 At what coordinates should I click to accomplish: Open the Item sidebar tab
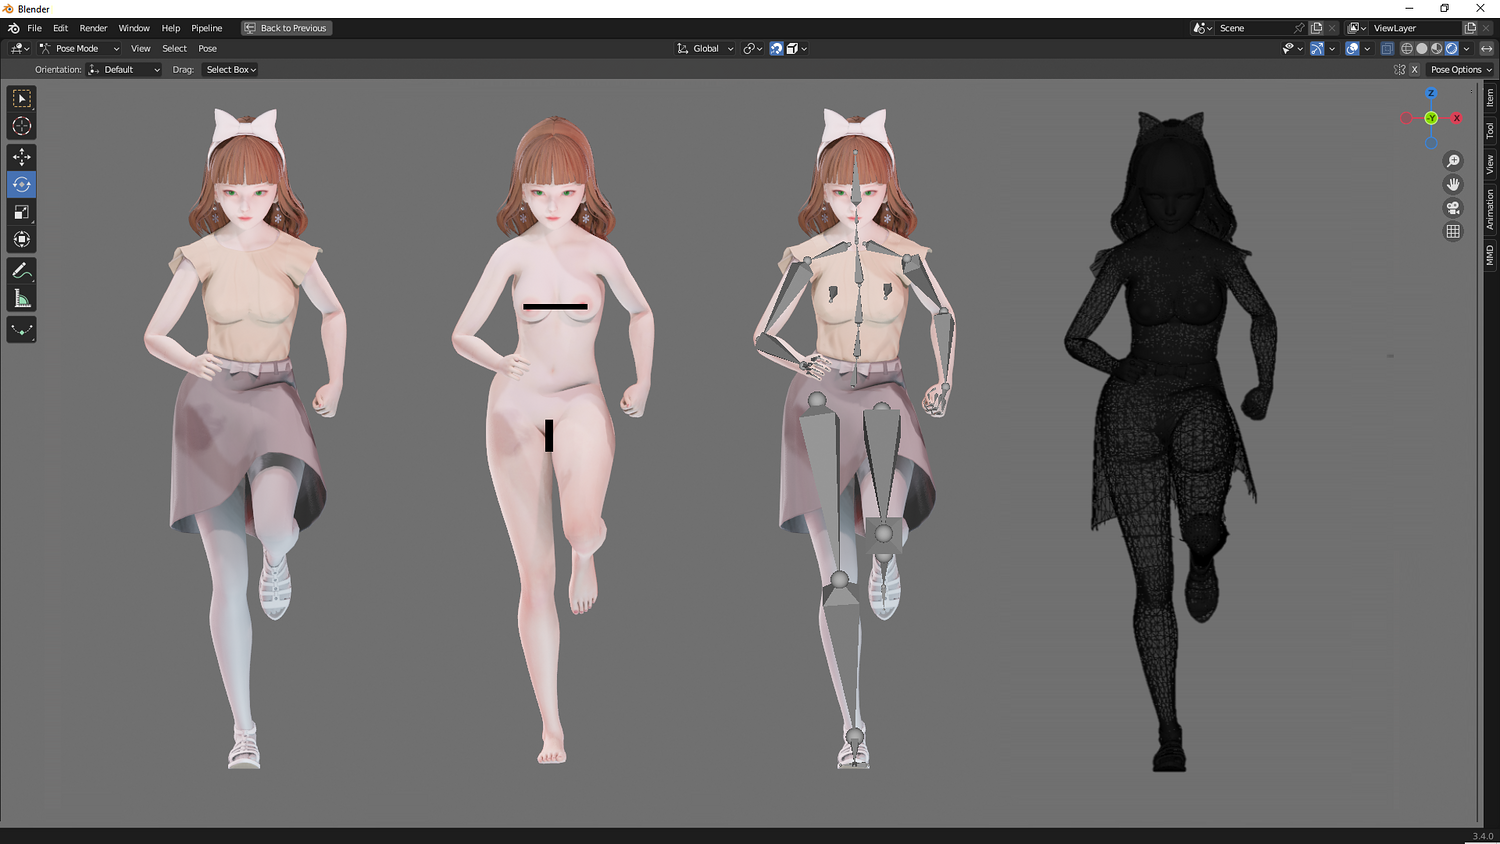(x=1490, y=97)
